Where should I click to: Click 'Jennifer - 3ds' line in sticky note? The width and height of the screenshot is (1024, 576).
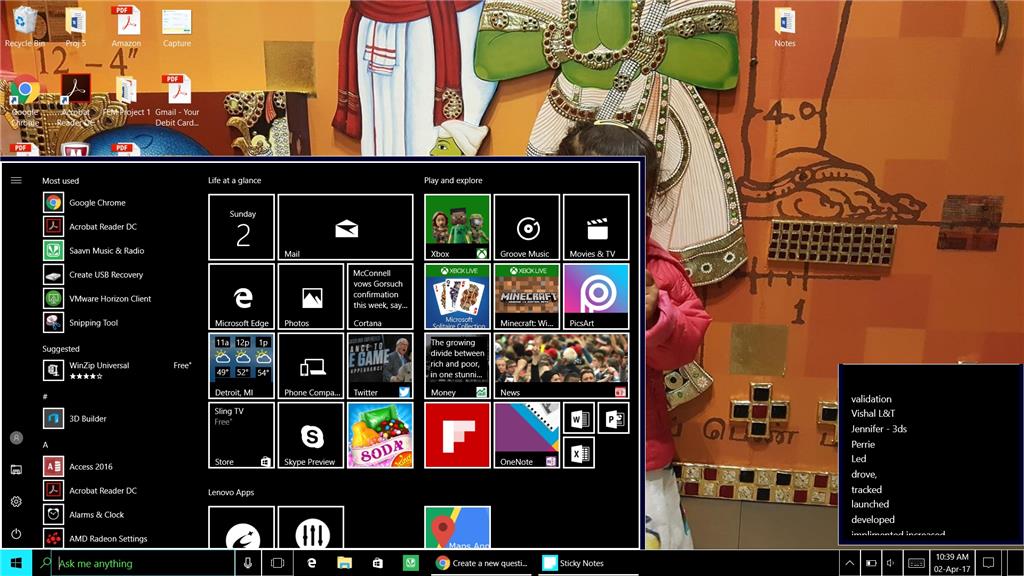878,429
